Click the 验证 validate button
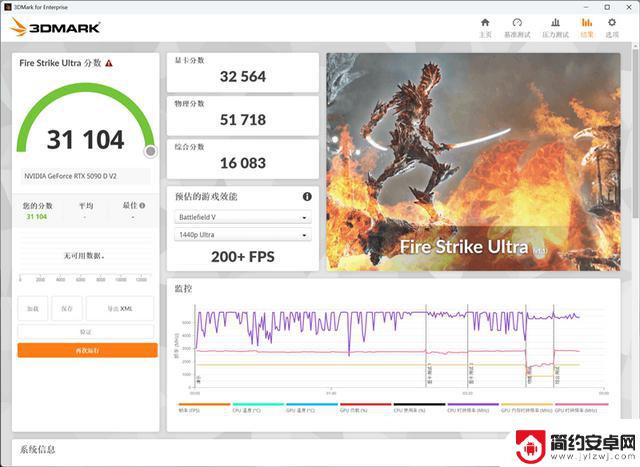This screenshot has height=467, width=640. 86,331
